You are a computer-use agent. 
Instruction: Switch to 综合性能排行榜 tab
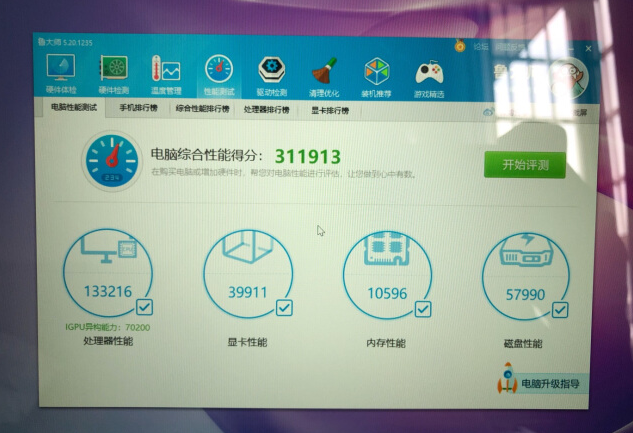click(x=202, y=109)
